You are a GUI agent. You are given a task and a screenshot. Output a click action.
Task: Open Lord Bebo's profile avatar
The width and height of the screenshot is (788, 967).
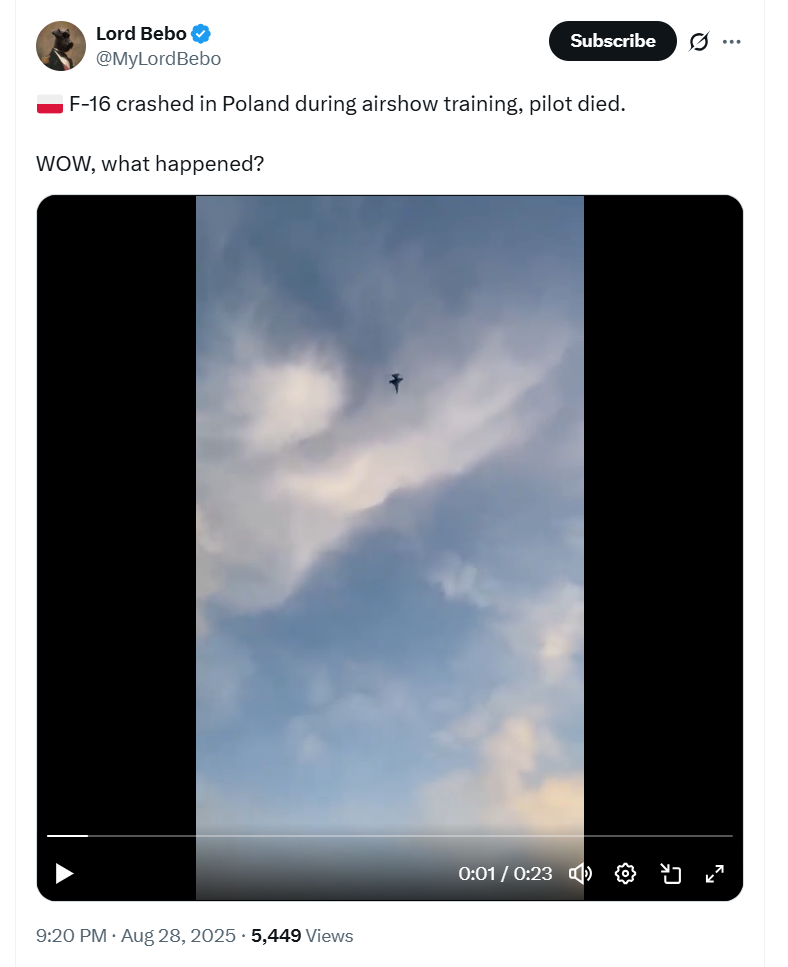click(61, 46)
